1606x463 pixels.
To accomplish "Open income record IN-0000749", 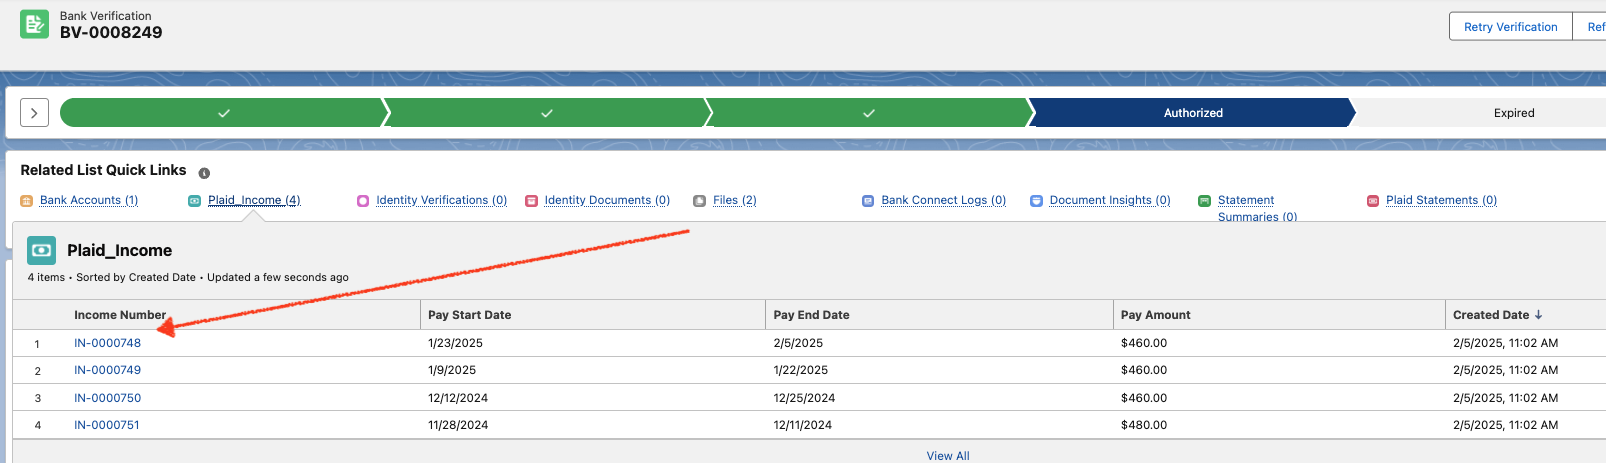I will (107, 370).
